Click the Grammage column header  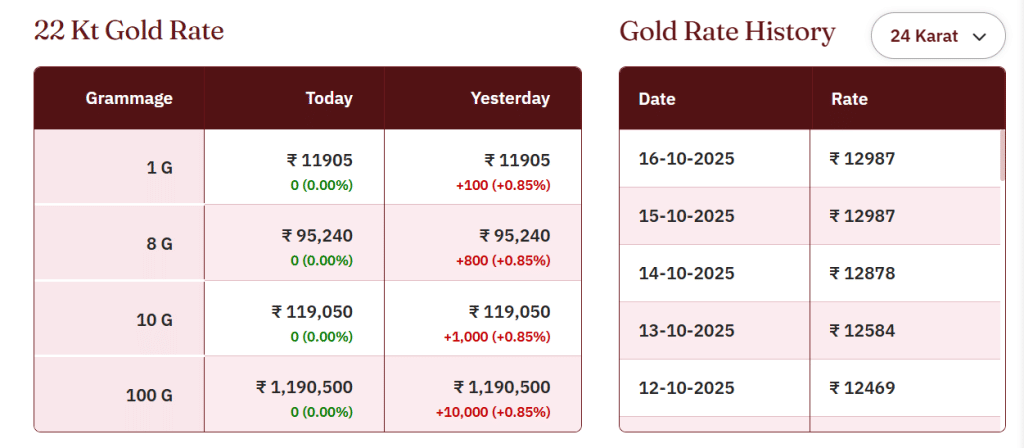pos(129,98)
